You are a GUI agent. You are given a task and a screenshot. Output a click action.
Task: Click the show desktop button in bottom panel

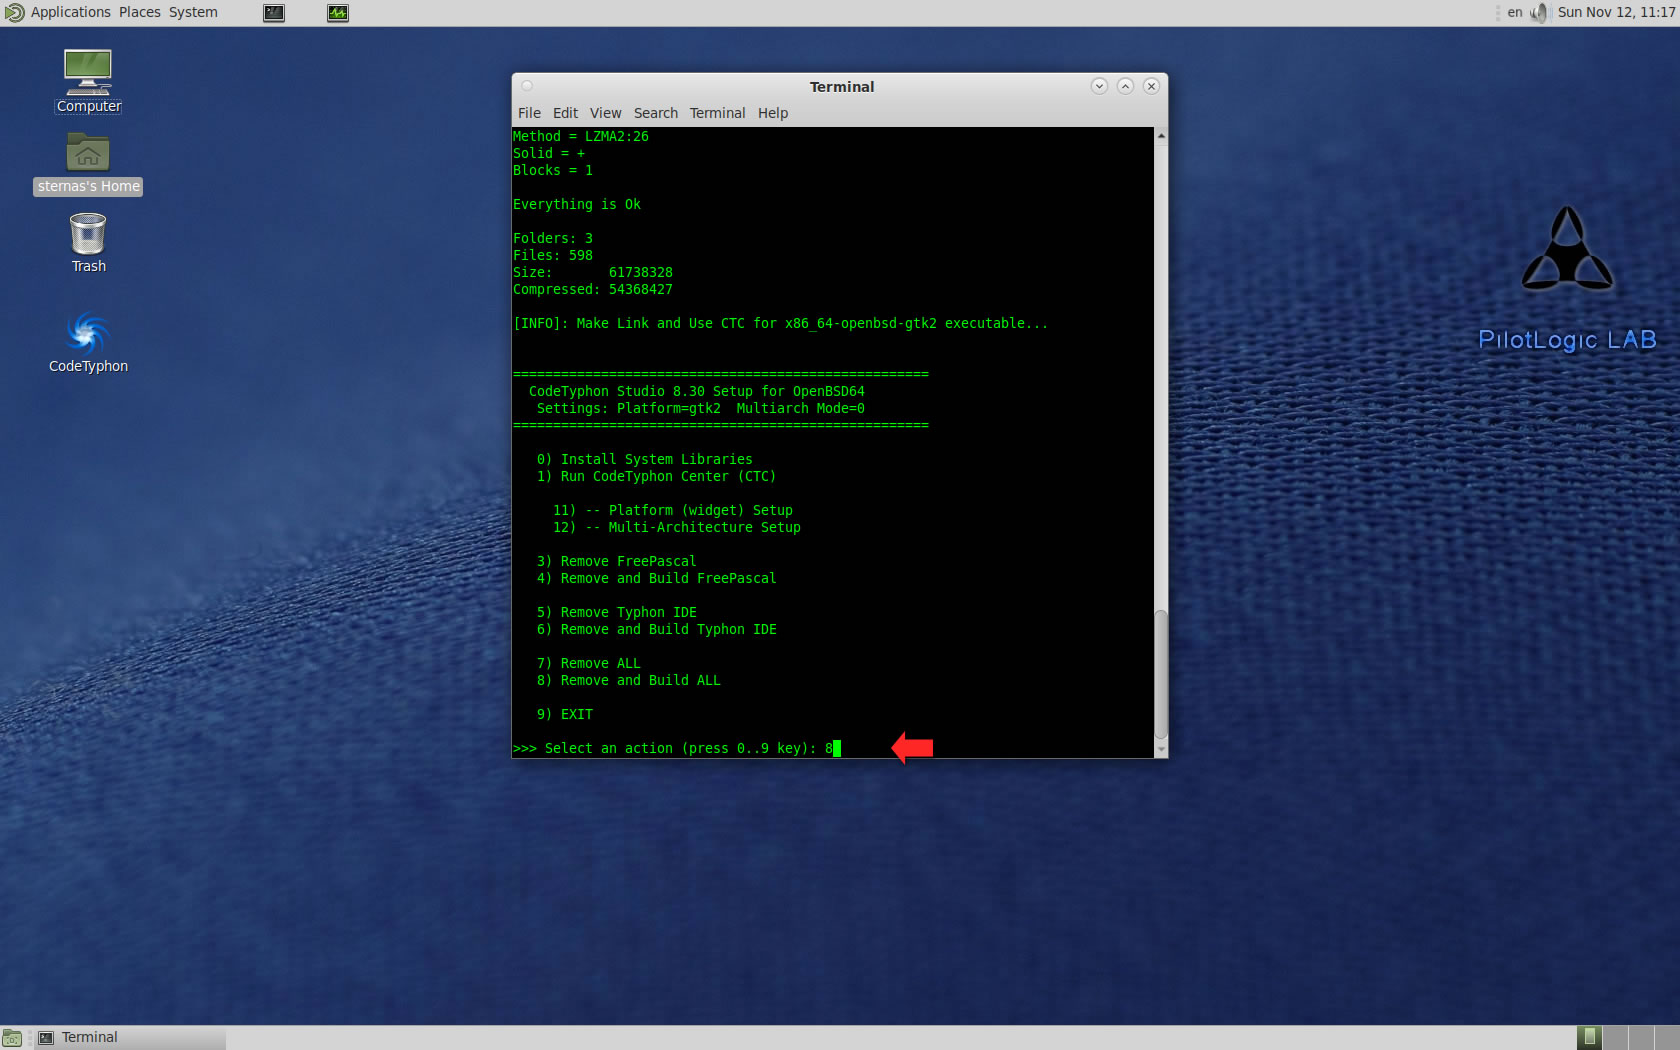point(12,1038)
